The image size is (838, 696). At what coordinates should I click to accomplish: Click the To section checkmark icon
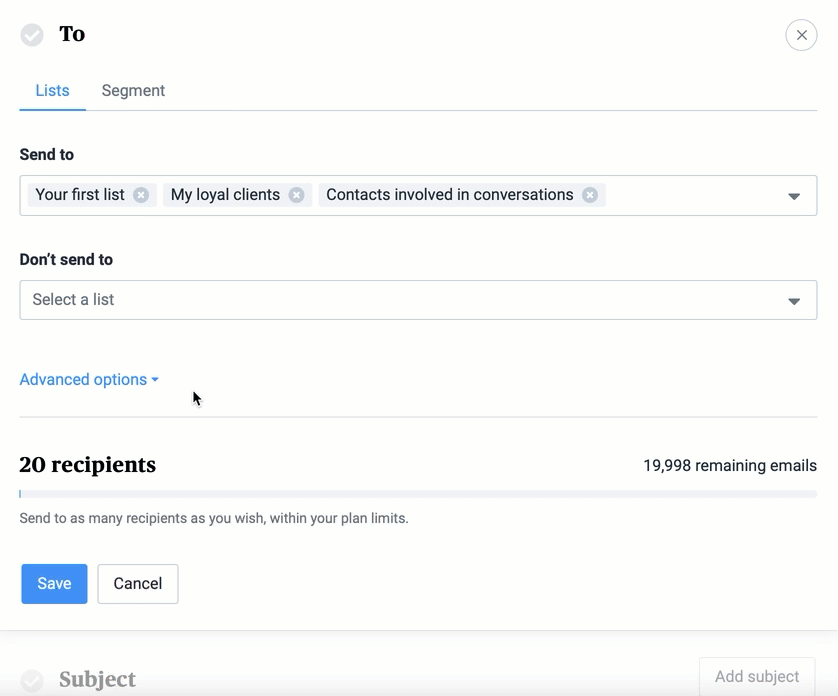tap(32, 35)
